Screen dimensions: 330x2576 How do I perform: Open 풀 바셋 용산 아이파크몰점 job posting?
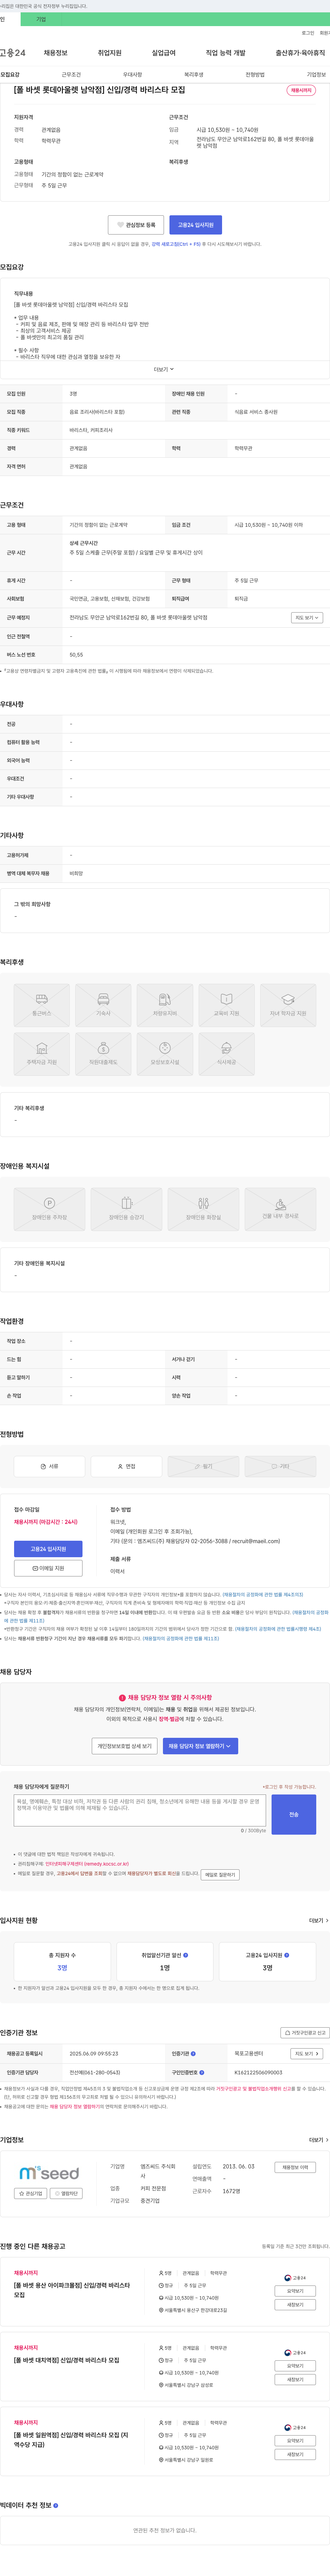(x=72, y=2290)
